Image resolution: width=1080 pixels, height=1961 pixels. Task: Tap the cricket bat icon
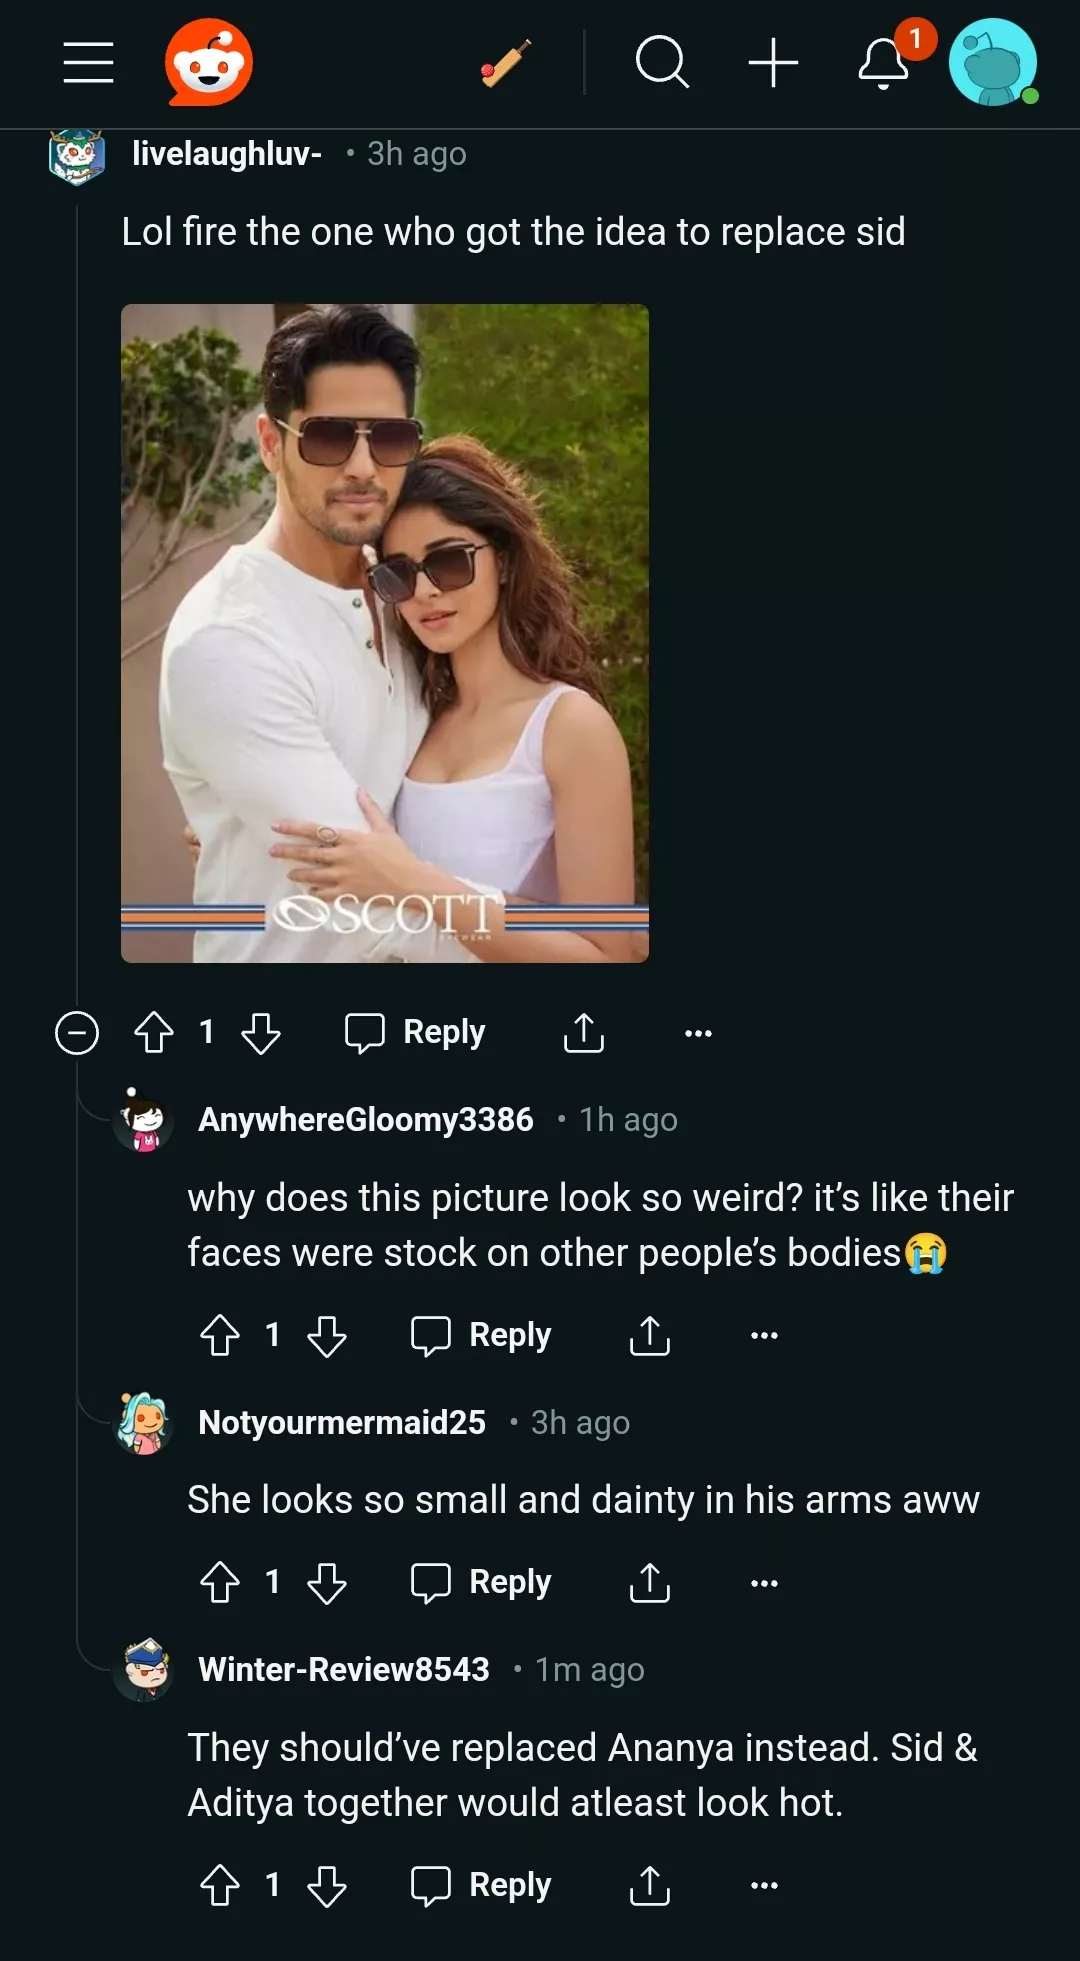coord(506,63)
